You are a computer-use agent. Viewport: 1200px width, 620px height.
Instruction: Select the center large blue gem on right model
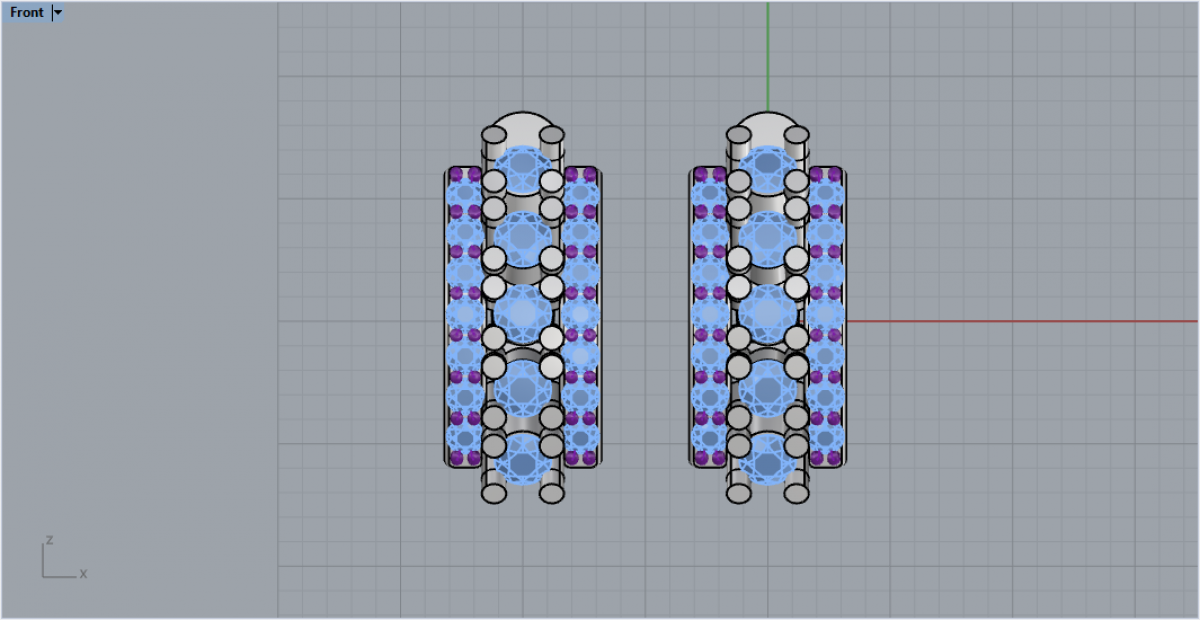coord(767,314)
